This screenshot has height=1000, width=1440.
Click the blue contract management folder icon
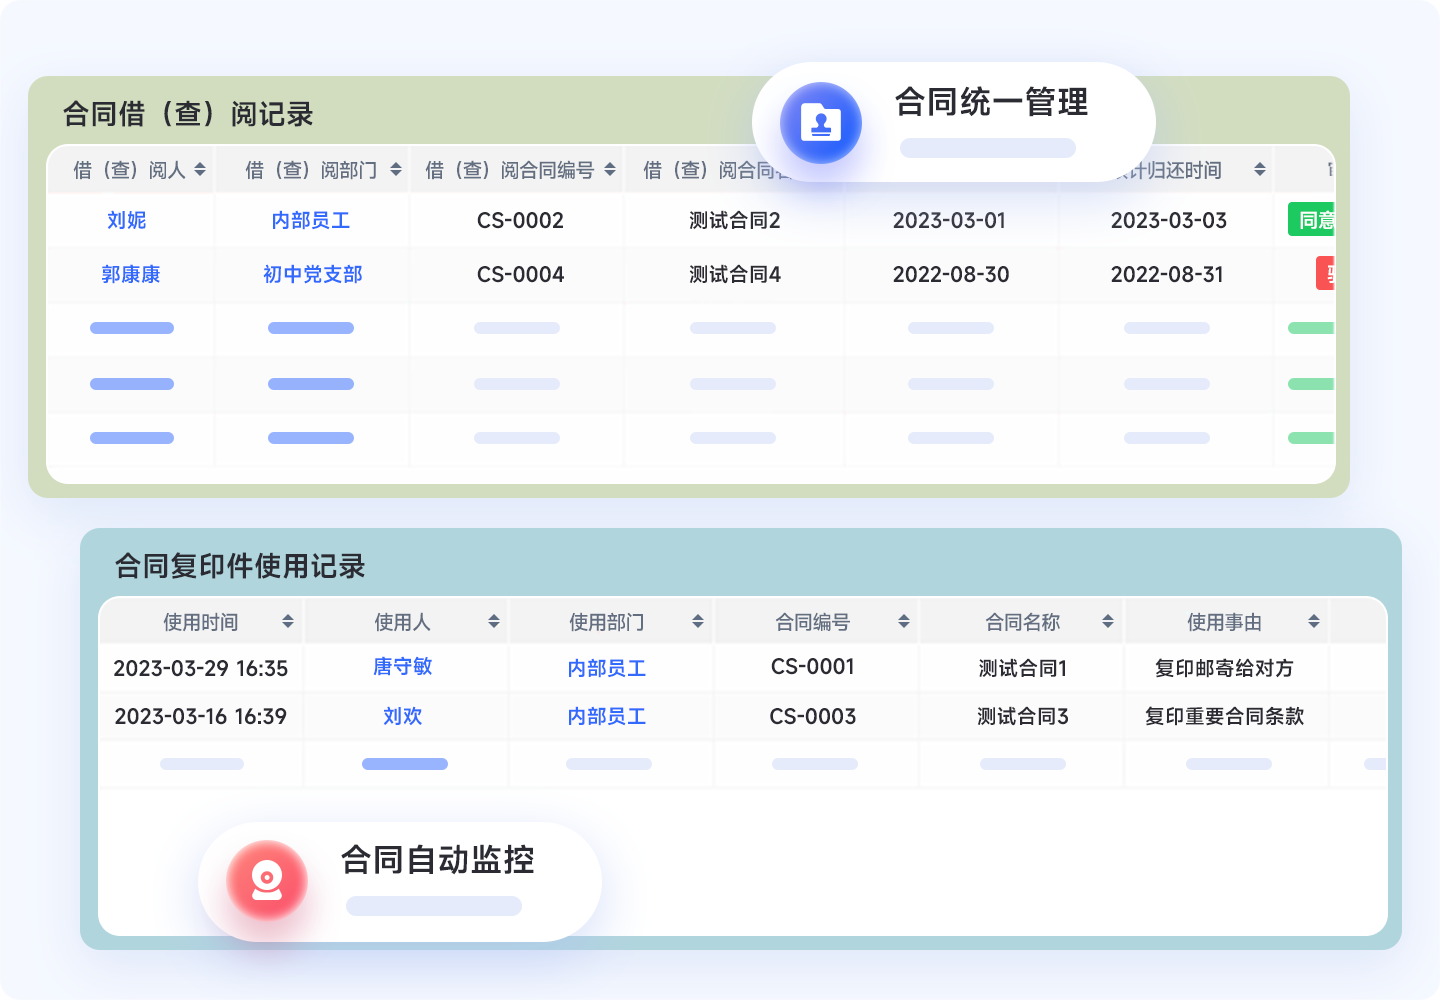tap(821, 123)
